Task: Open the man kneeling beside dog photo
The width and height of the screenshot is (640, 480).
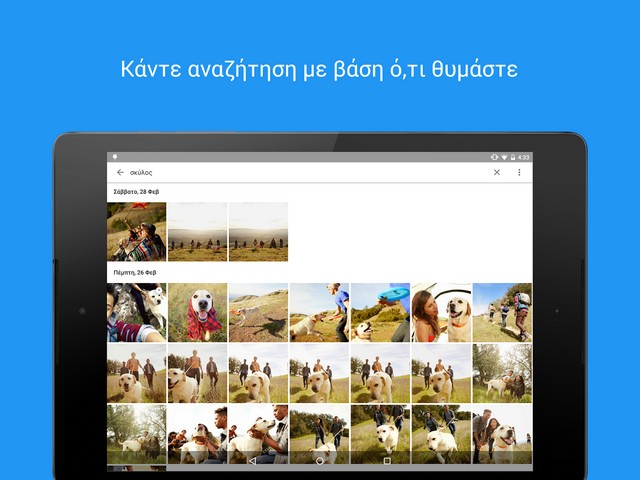Action: click(x=319, y=312)
